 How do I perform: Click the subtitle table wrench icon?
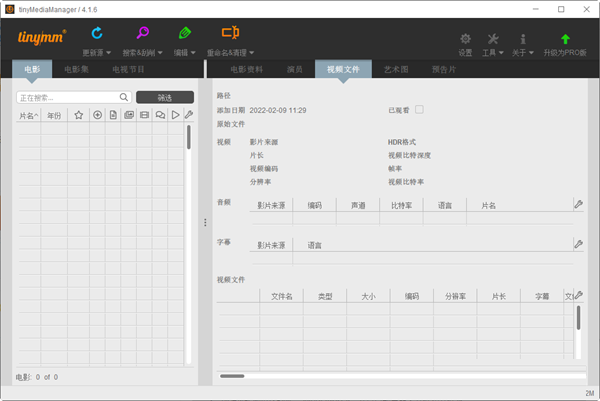tap(579, 244)
